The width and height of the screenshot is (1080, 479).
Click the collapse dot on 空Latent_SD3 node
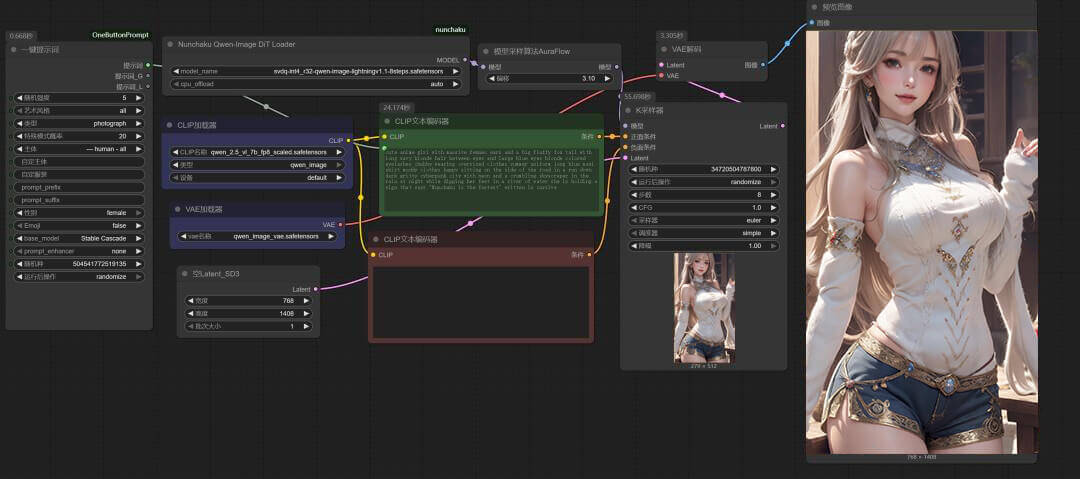(x=185, y=274)
